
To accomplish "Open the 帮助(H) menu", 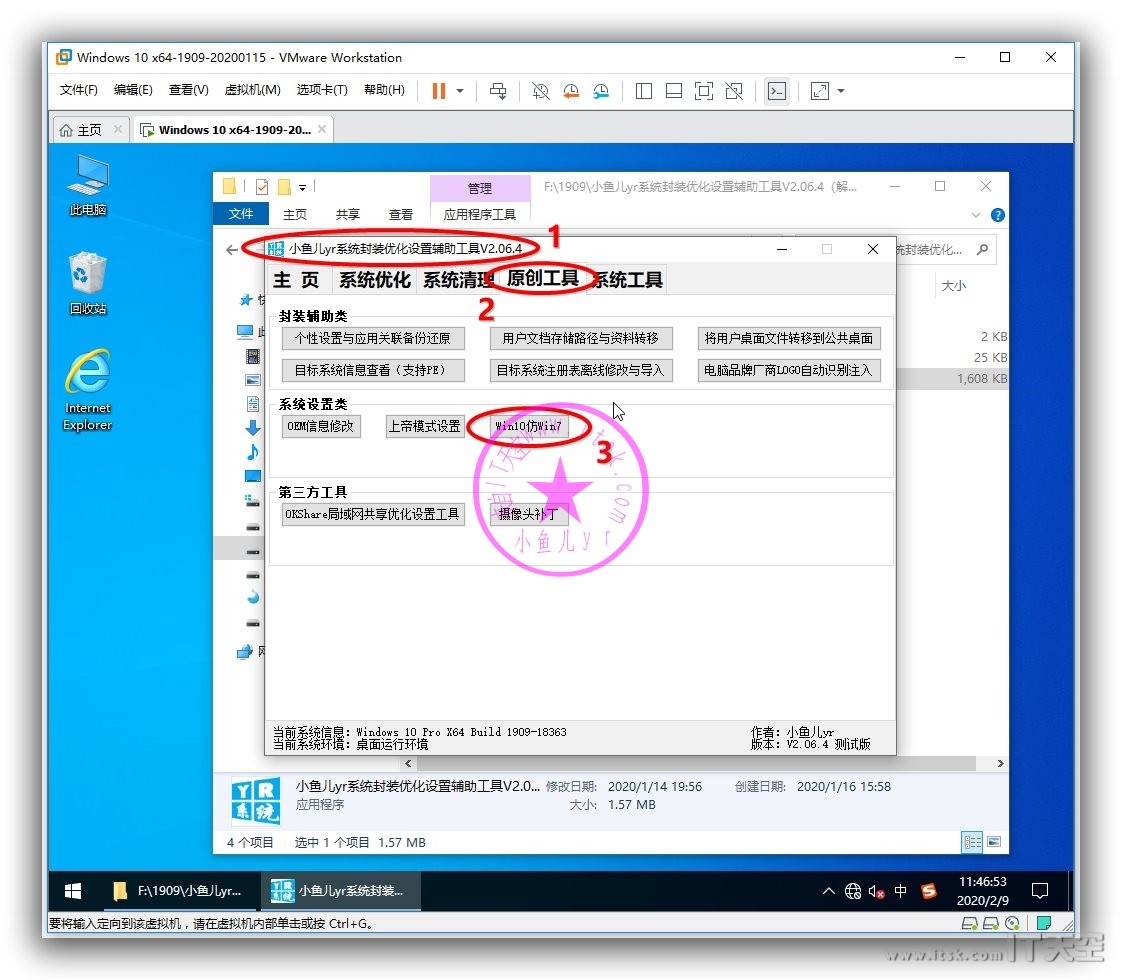I will point(384,90).
